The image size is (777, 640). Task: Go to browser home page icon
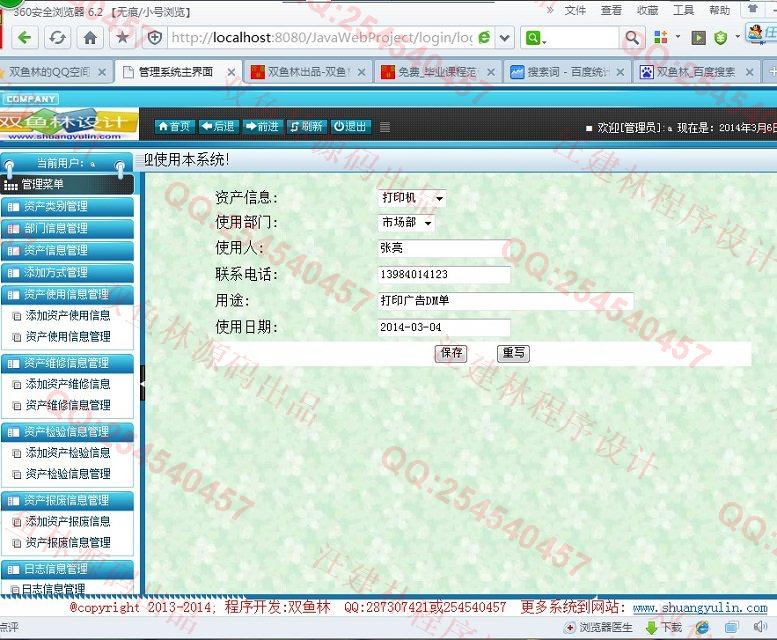point(90,38)
